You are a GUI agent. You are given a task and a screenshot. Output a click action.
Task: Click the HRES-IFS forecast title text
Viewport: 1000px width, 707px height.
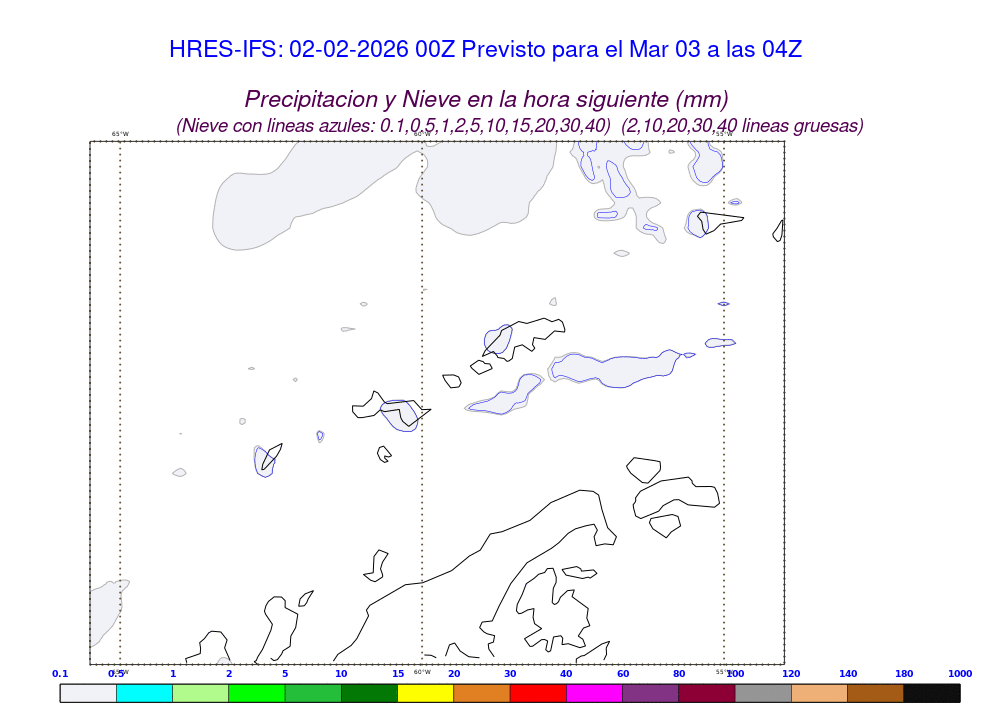485,49
